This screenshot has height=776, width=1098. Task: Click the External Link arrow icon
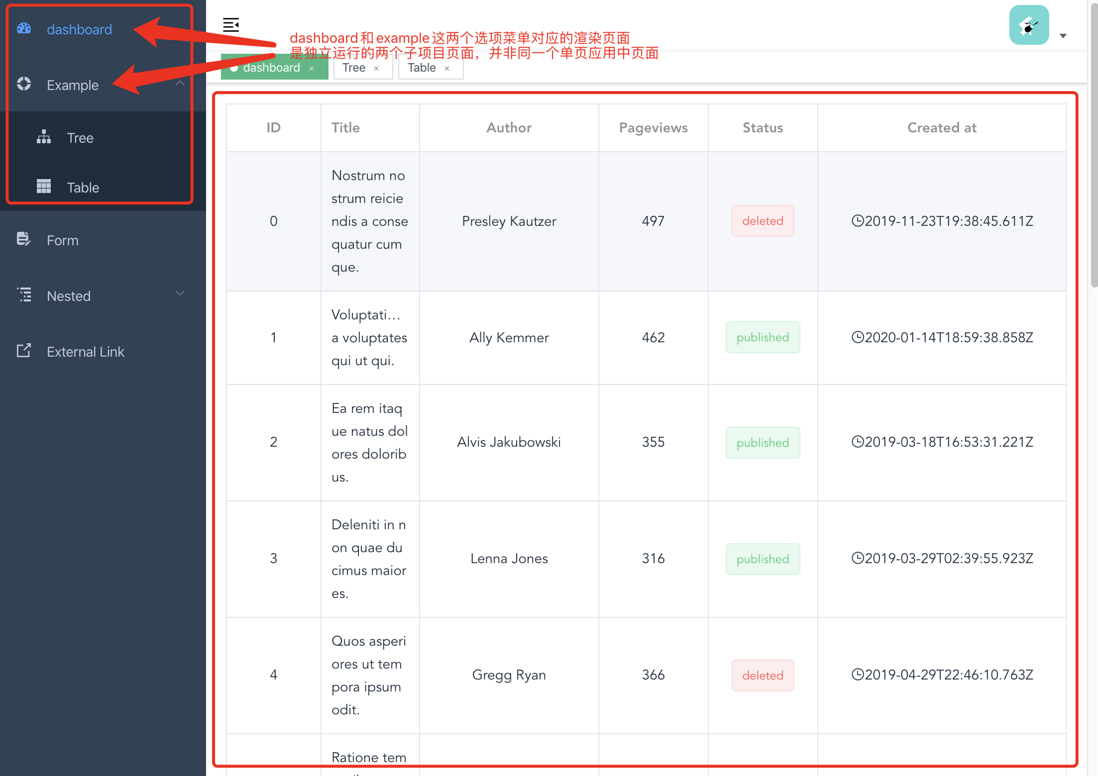pyautogui.click(x=24, y=350)
